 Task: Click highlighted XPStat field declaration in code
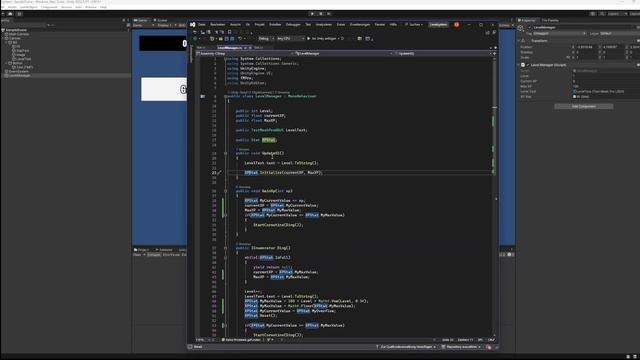coord(269,140)
